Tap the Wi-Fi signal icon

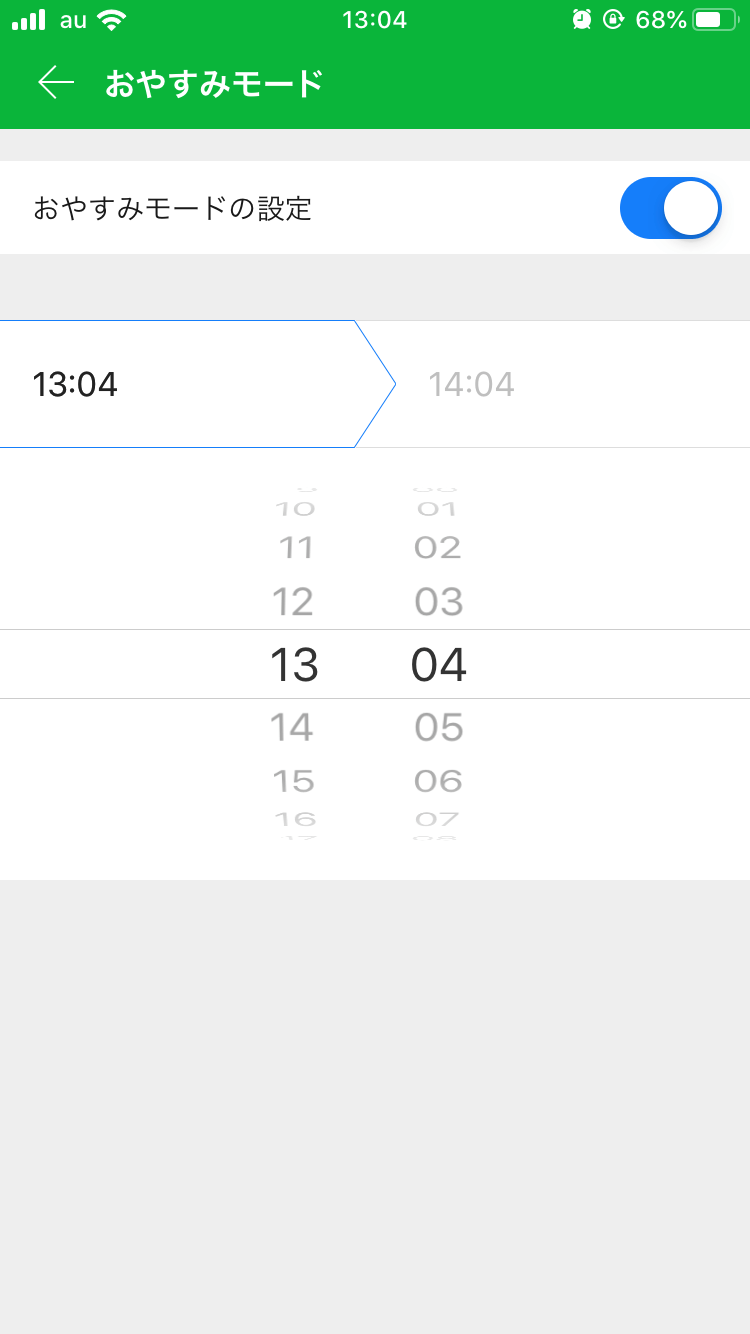[112, 19]
